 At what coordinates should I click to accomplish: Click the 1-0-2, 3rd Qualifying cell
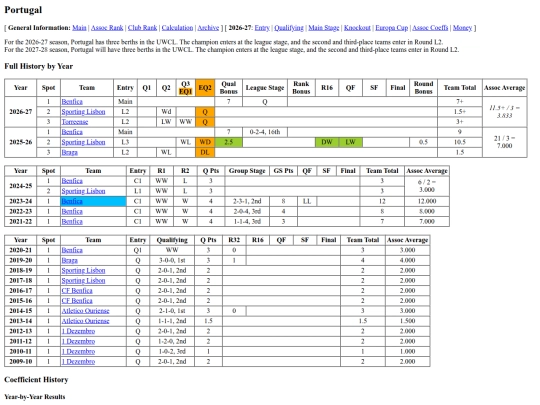172,352
